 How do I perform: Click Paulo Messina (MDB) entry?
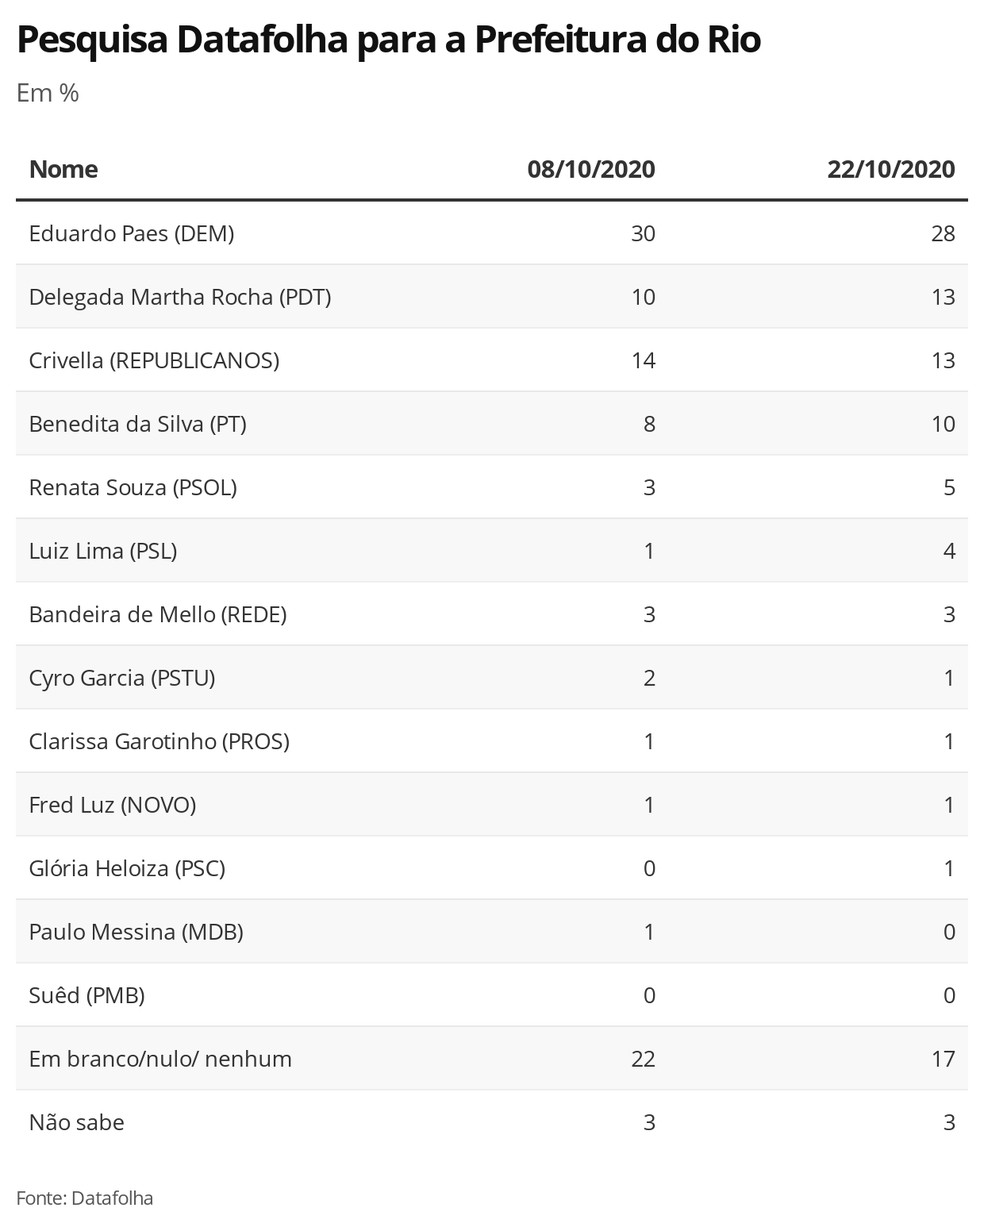tap(136, 932)
